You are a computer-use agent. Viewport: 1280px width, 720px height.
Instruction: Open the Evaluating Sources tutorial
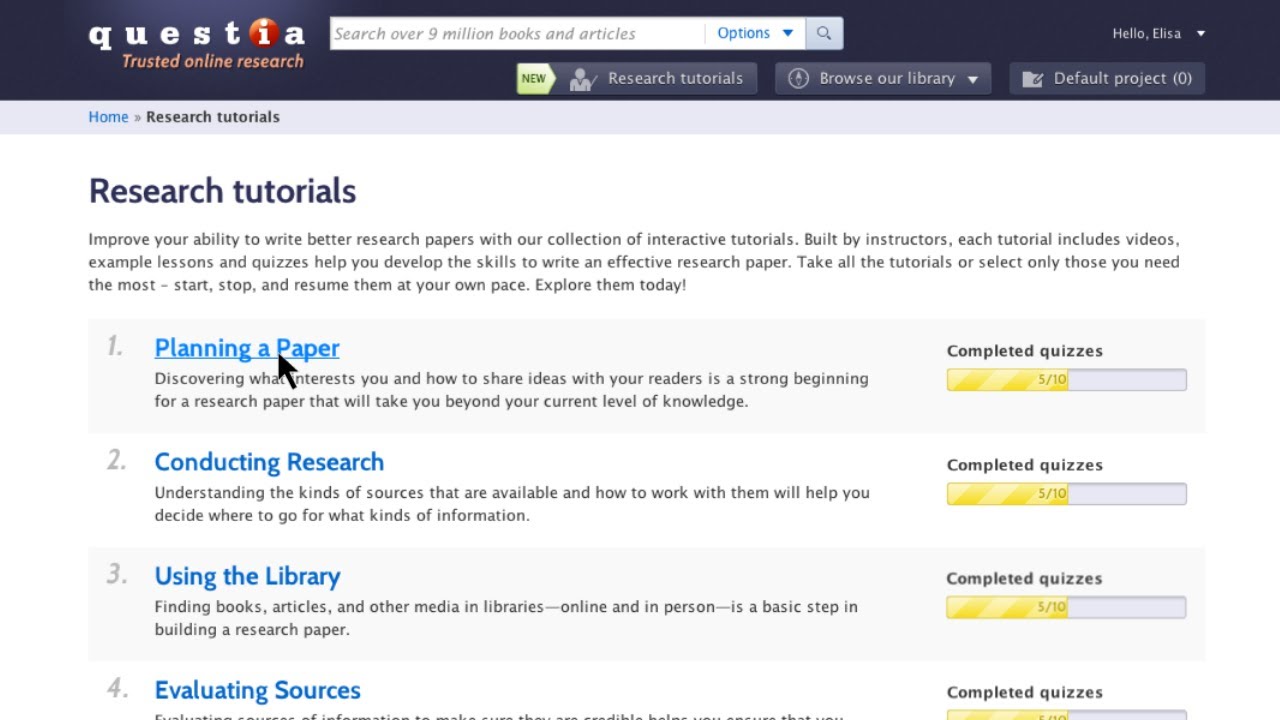257,690
